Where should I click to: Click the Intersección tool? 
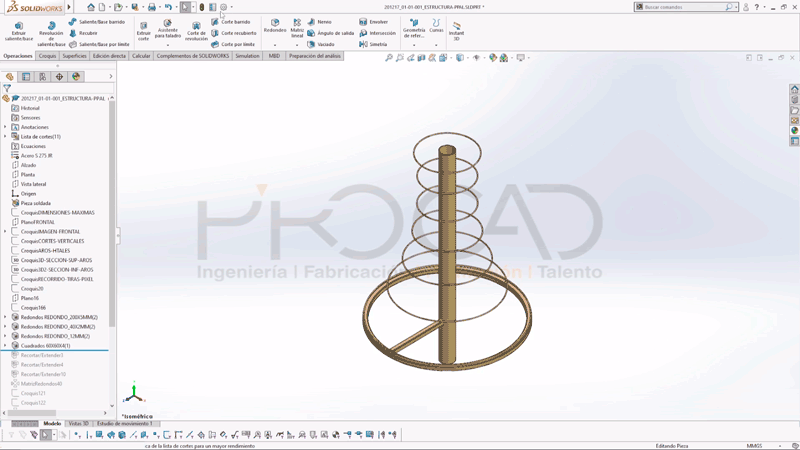tap(378, 33)
